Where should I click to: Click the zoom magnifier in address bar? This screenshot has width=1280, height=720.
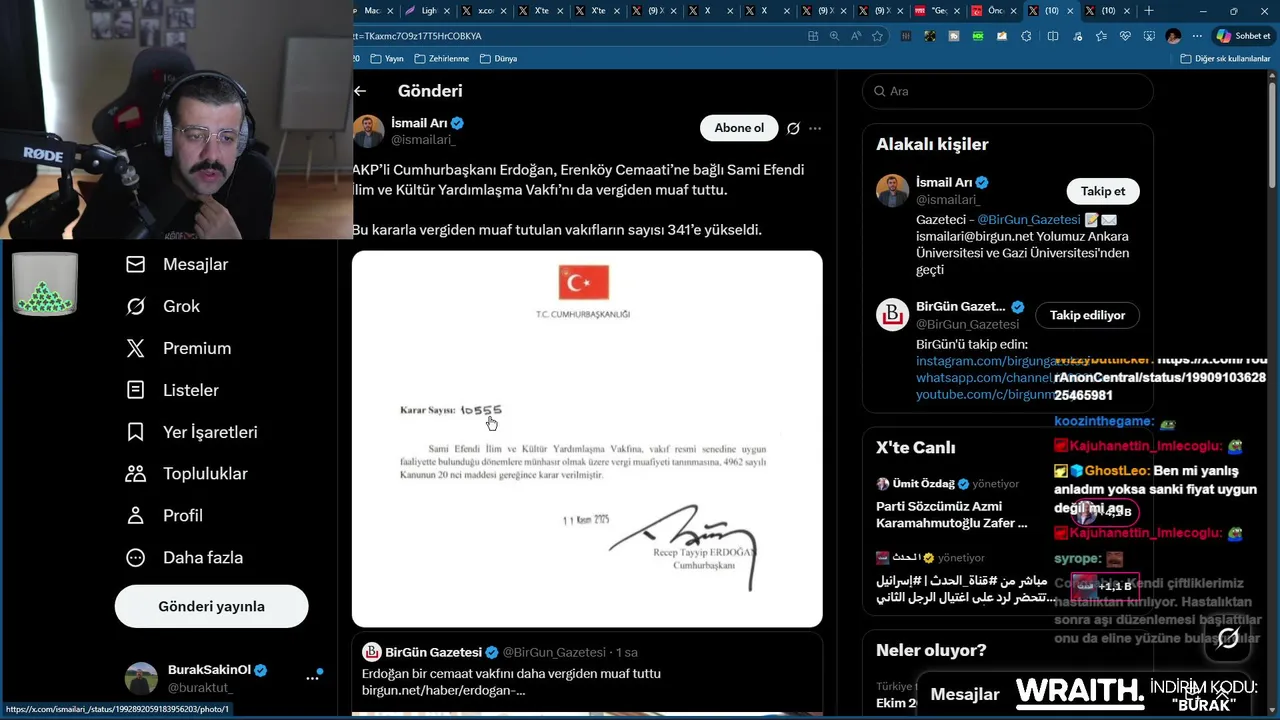pyautogui.click(x=835, y=36)
